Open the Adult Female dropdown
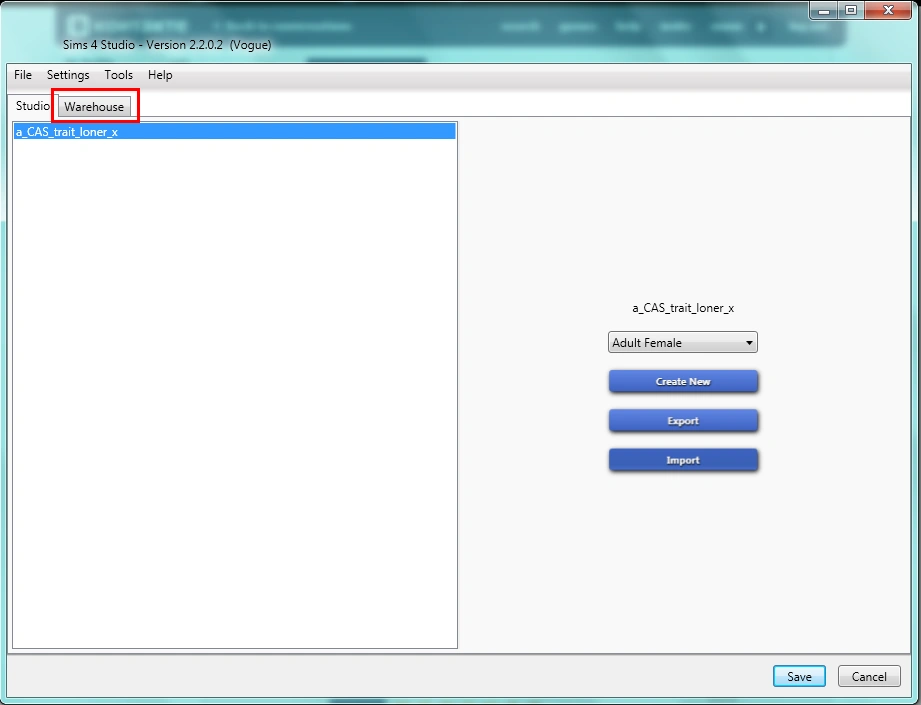This screenshot has height=705, width=921. coord(683,343)
